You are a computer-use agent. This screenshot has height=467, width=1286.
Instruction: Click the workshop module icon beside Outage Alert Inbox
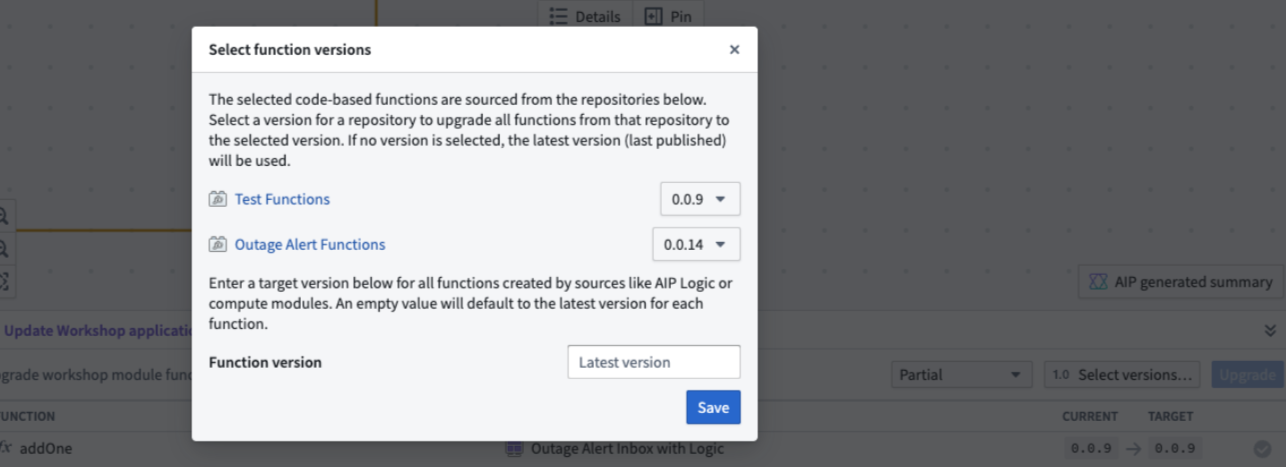click(x=514, y=449)
